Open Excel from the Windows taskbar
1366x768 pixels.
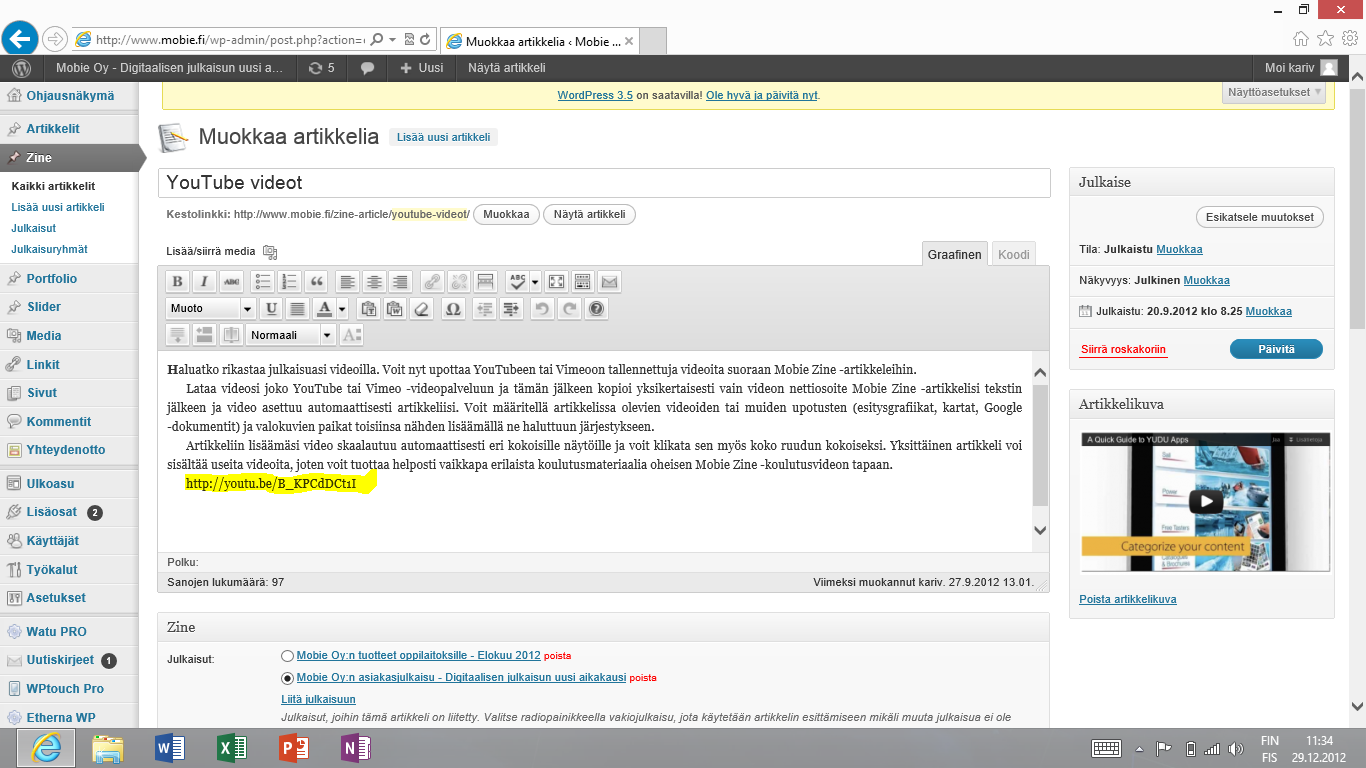231,747
